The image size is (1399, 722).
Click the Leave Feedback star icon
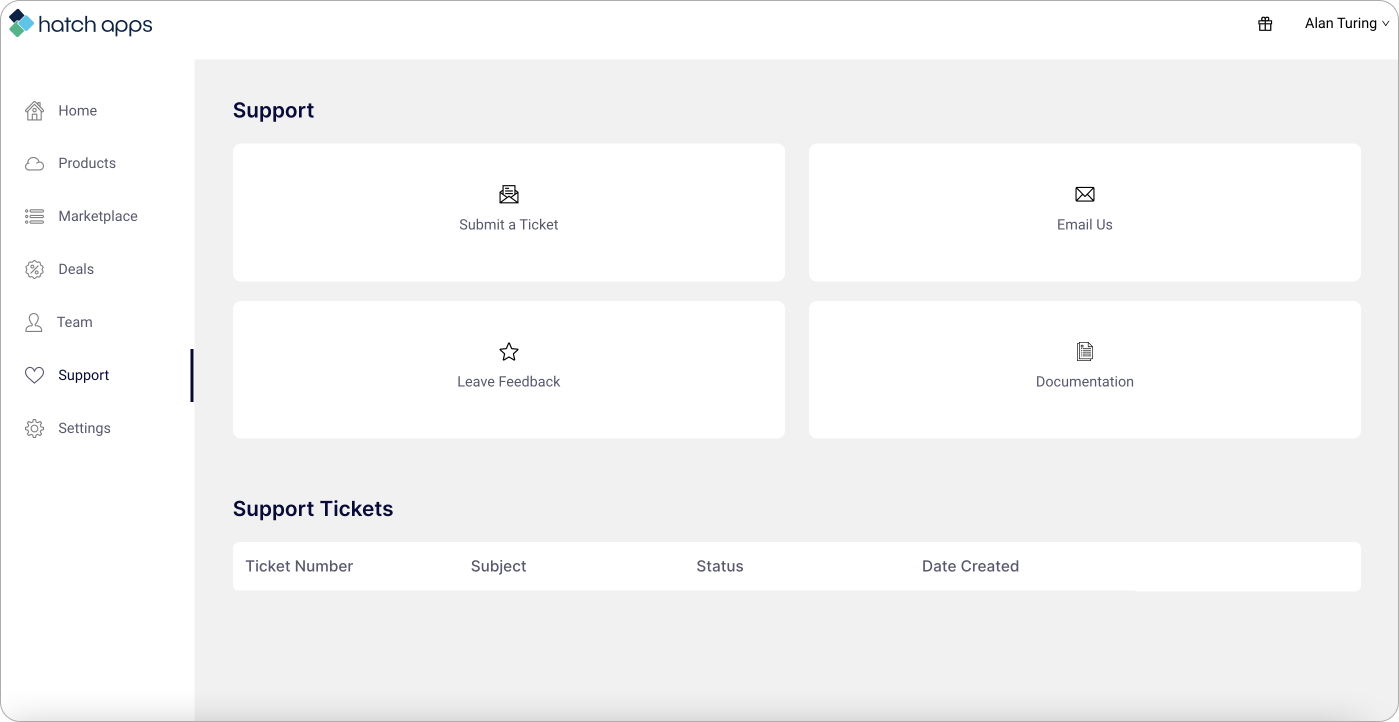point(509,352)
